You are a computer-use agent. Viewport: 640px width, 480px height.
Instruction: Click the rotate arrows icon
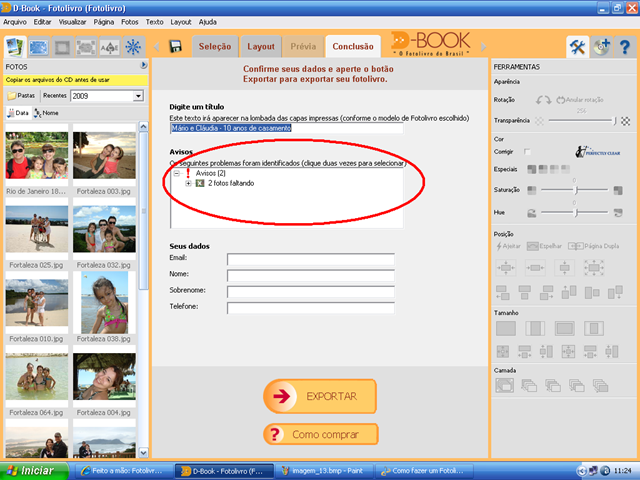point(543,100)
